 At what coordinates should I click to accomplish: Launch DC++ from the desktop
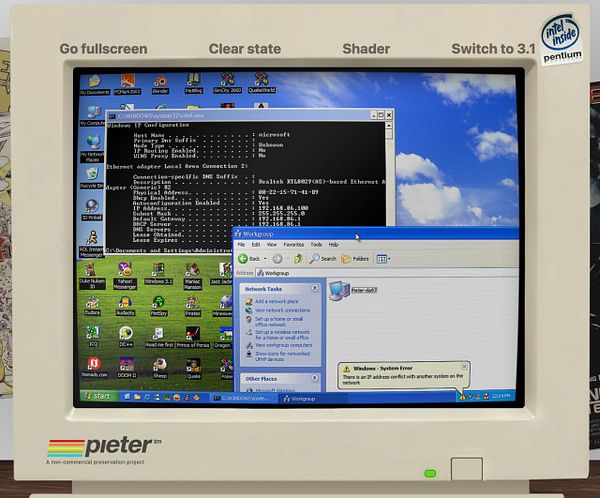click(x=126, y=336)
